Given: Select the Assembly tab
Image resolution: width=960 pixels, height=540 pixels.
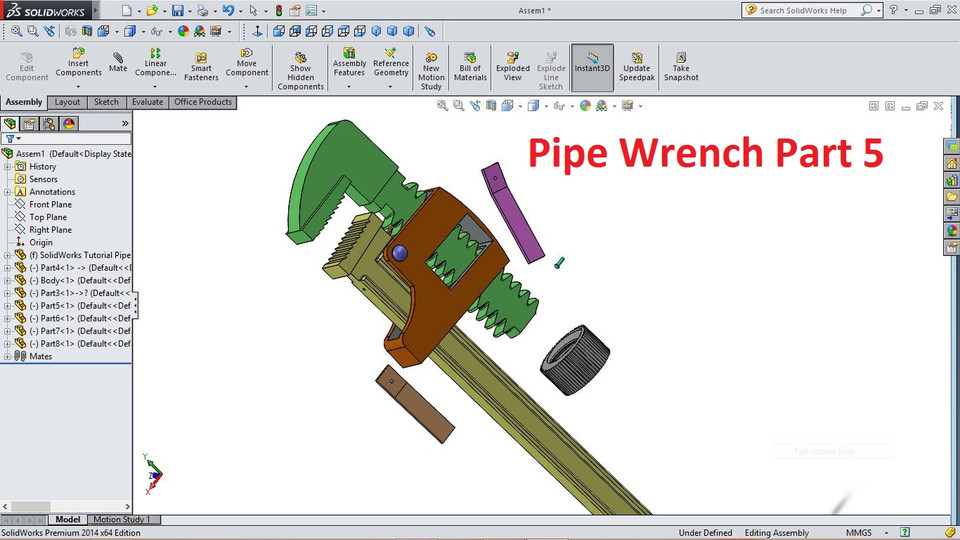Looking at the screenshot, I should [24, 102].
